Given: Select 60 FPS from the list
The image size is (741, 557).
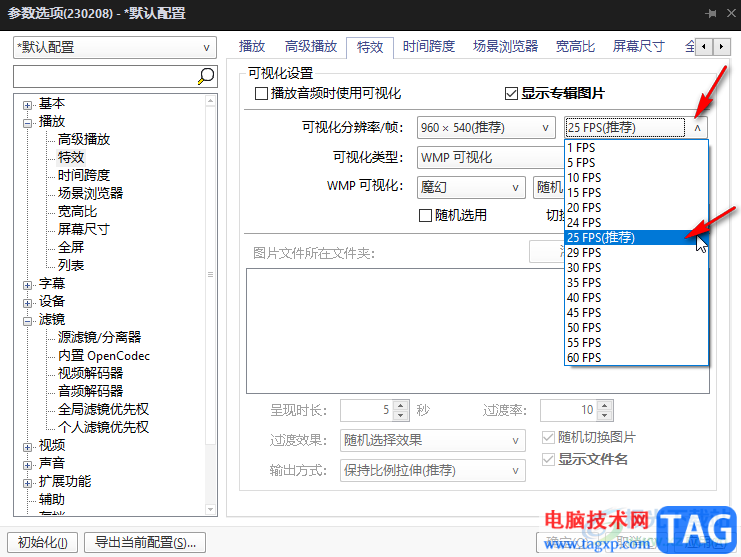Looking at the screenshot, I should 636,358.
